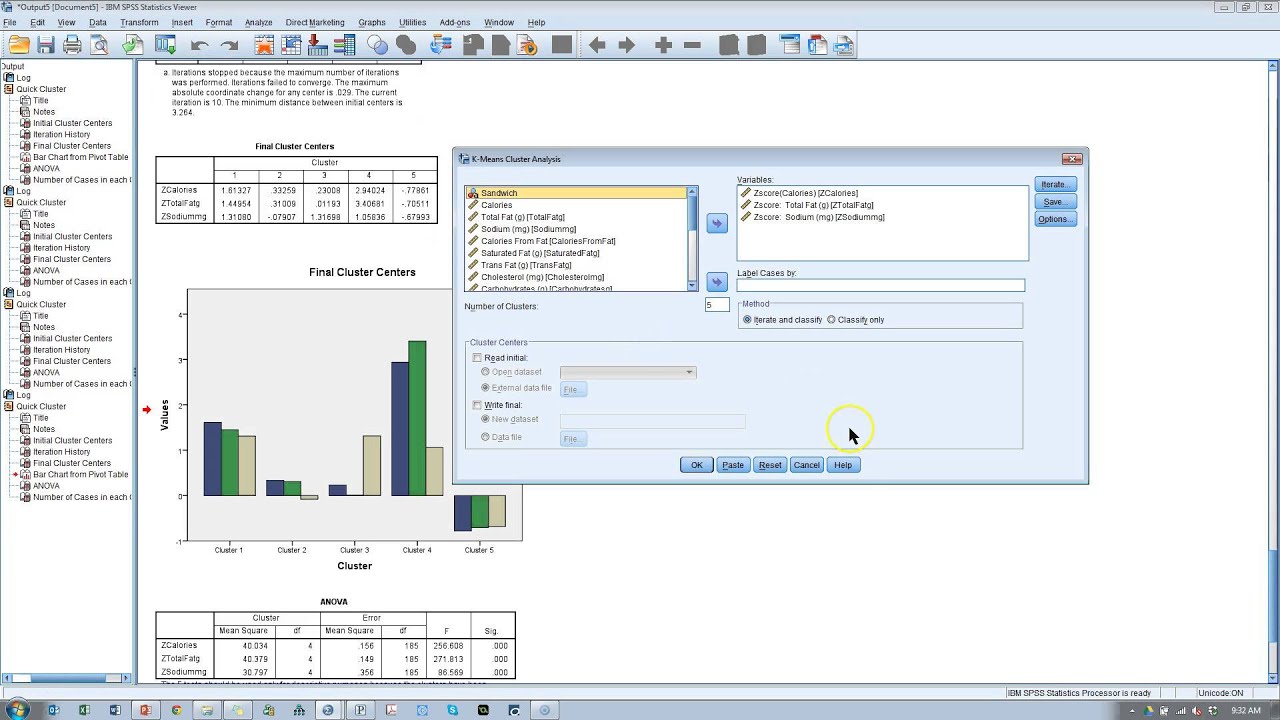The image size is (1280, 720).
Task: Click the Insert Heading toolbar icon
Action: pos(790,45)
